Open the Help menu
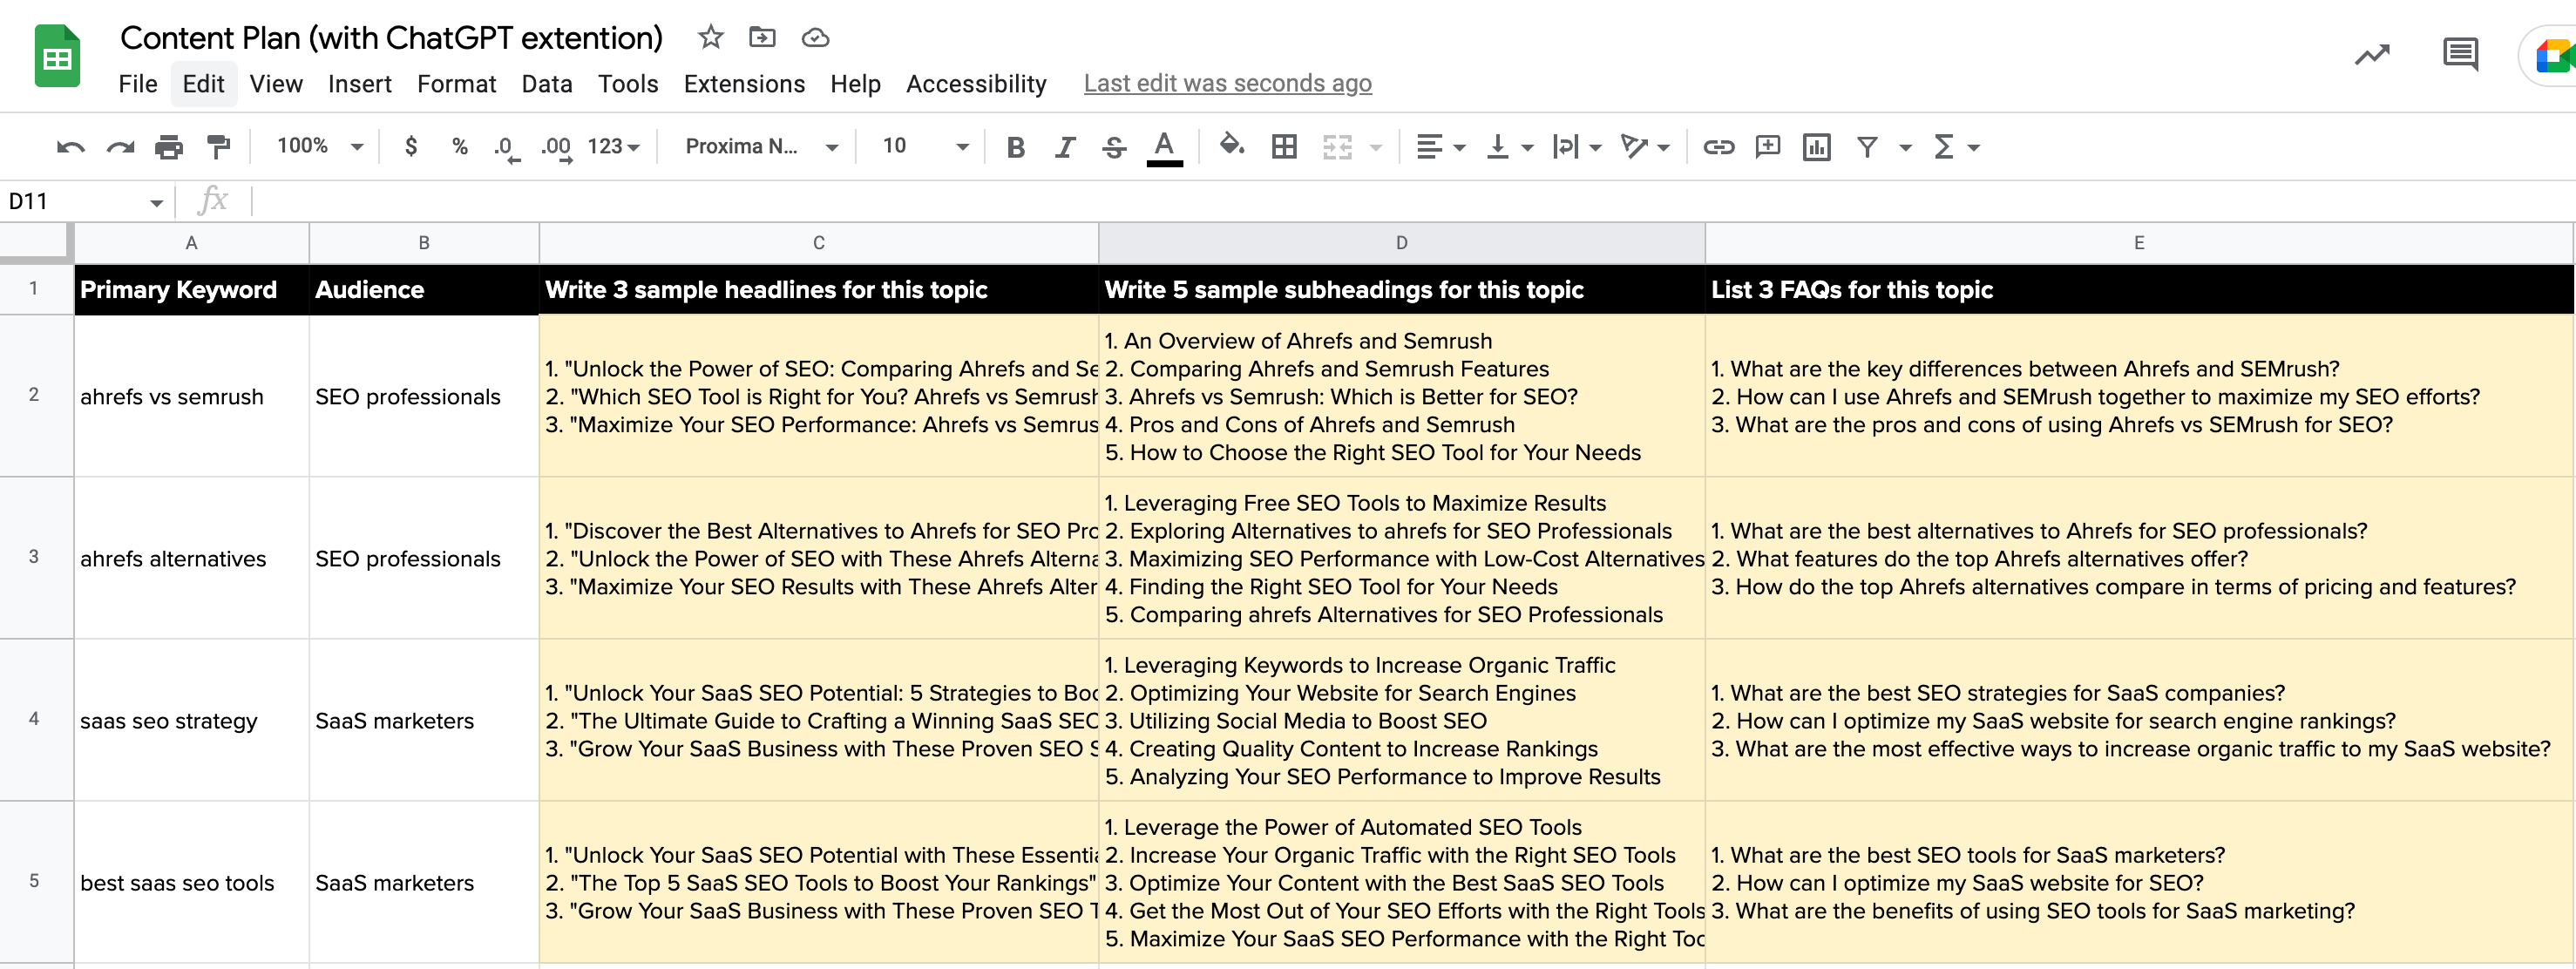The image size is (2576, 969). [x=855, y=84]
